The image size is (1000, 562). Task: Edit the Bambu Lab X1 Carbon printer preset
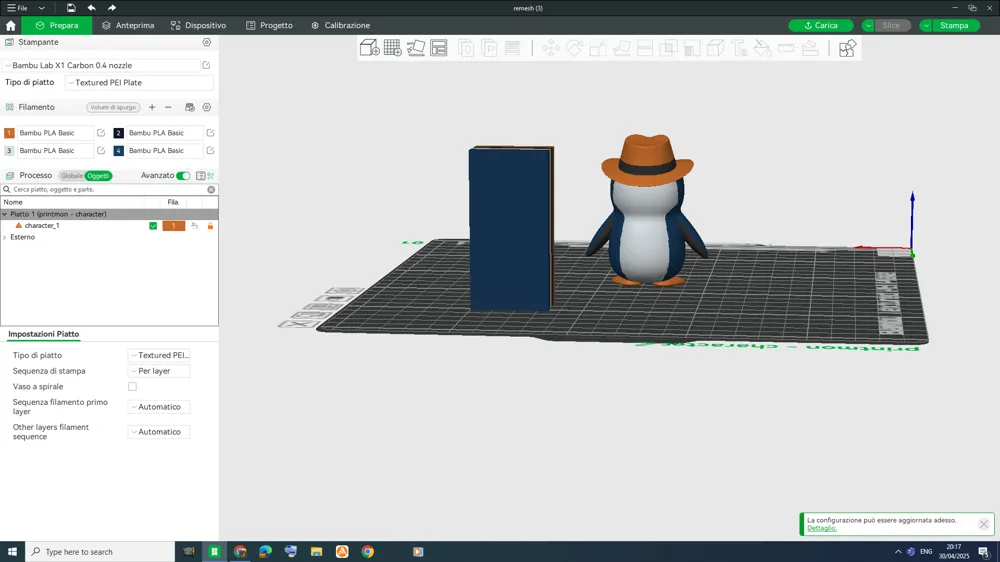(206, 65)
